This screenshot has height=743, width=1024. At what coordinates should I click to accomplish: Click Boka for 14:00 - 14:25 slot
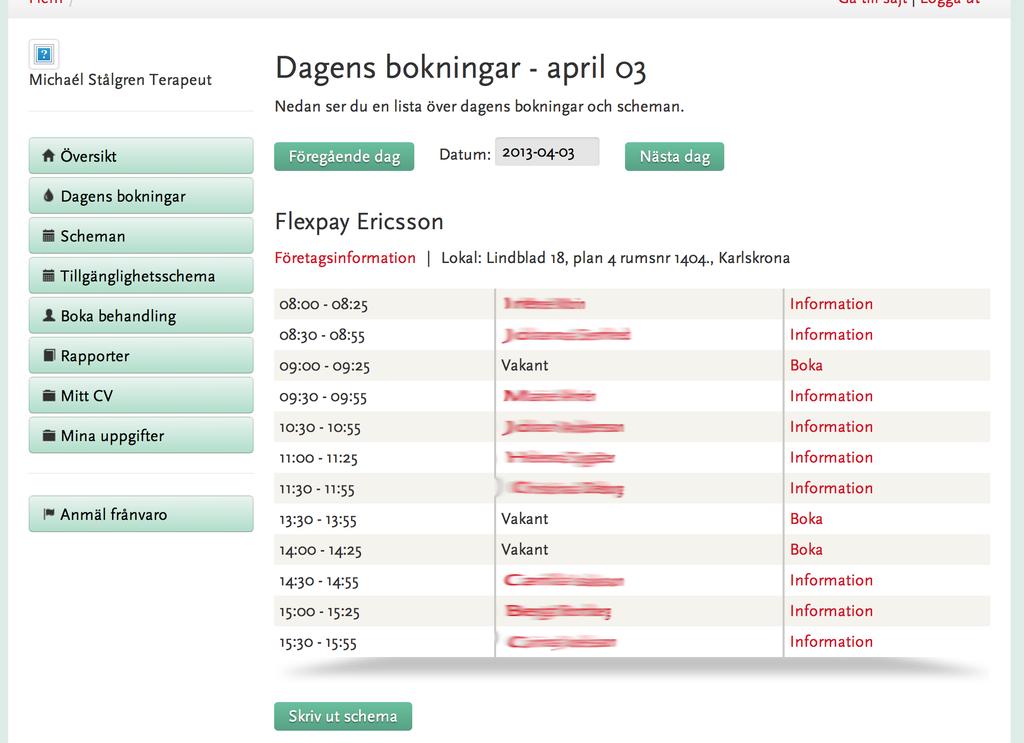[x=807, y=549]
